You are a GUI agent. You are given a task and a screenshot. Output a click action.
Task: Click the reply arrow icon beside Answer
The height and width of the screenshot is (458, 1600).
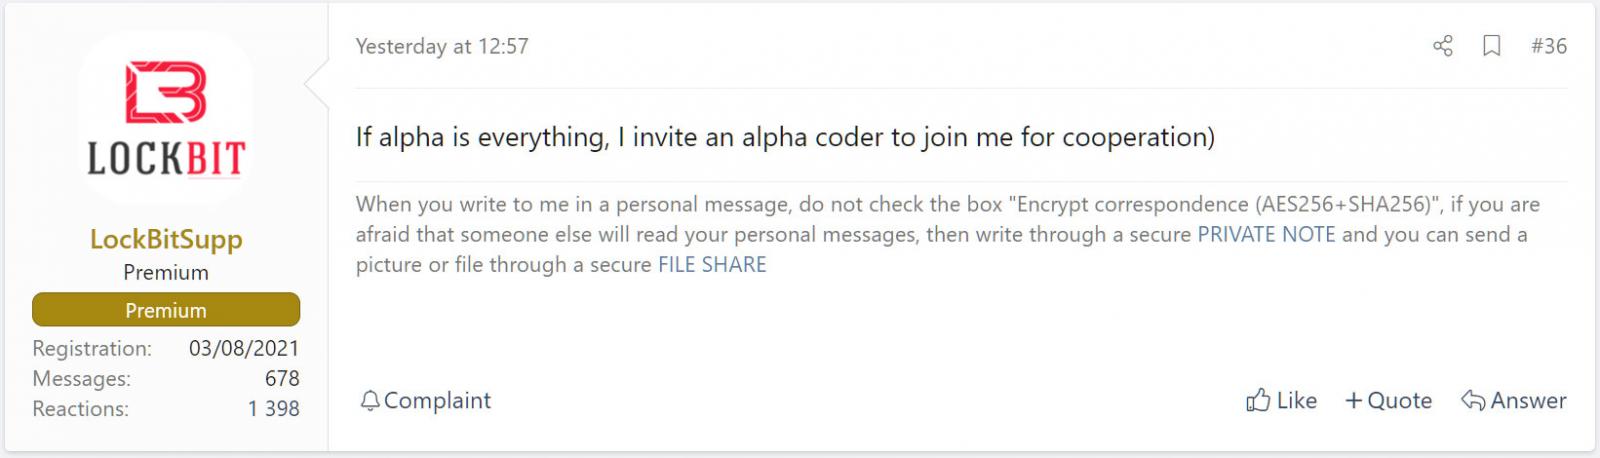(x=1473, y=401)
